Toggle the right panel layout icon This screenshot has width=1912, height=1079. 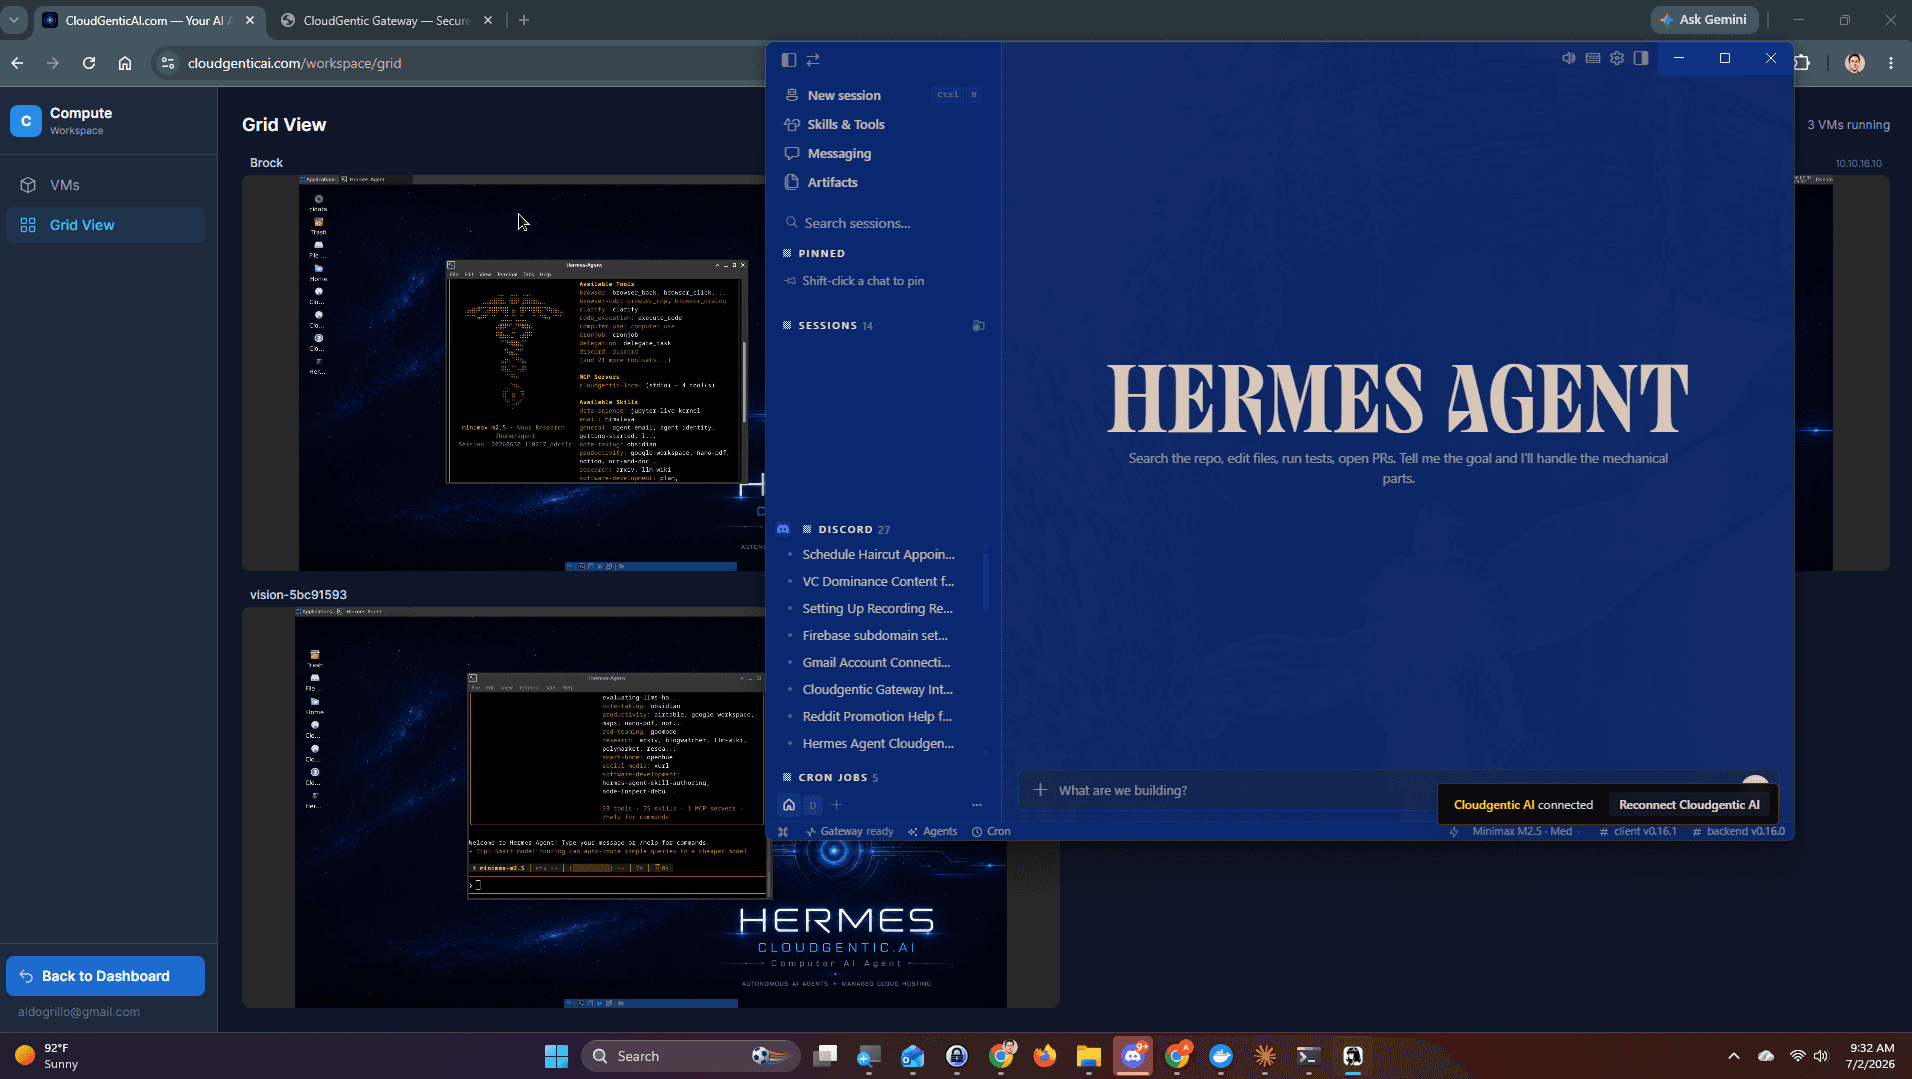(1641, 58)
